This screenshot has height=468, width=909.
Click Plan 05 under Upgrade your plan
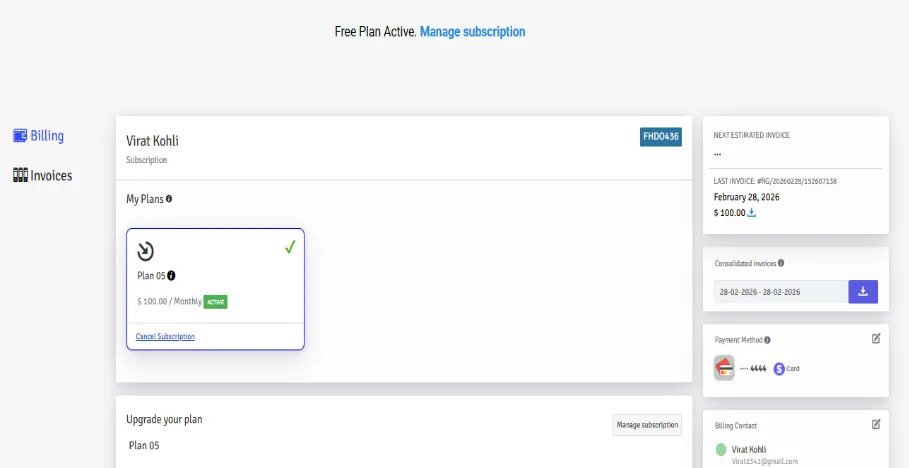[x=144, y=446]
